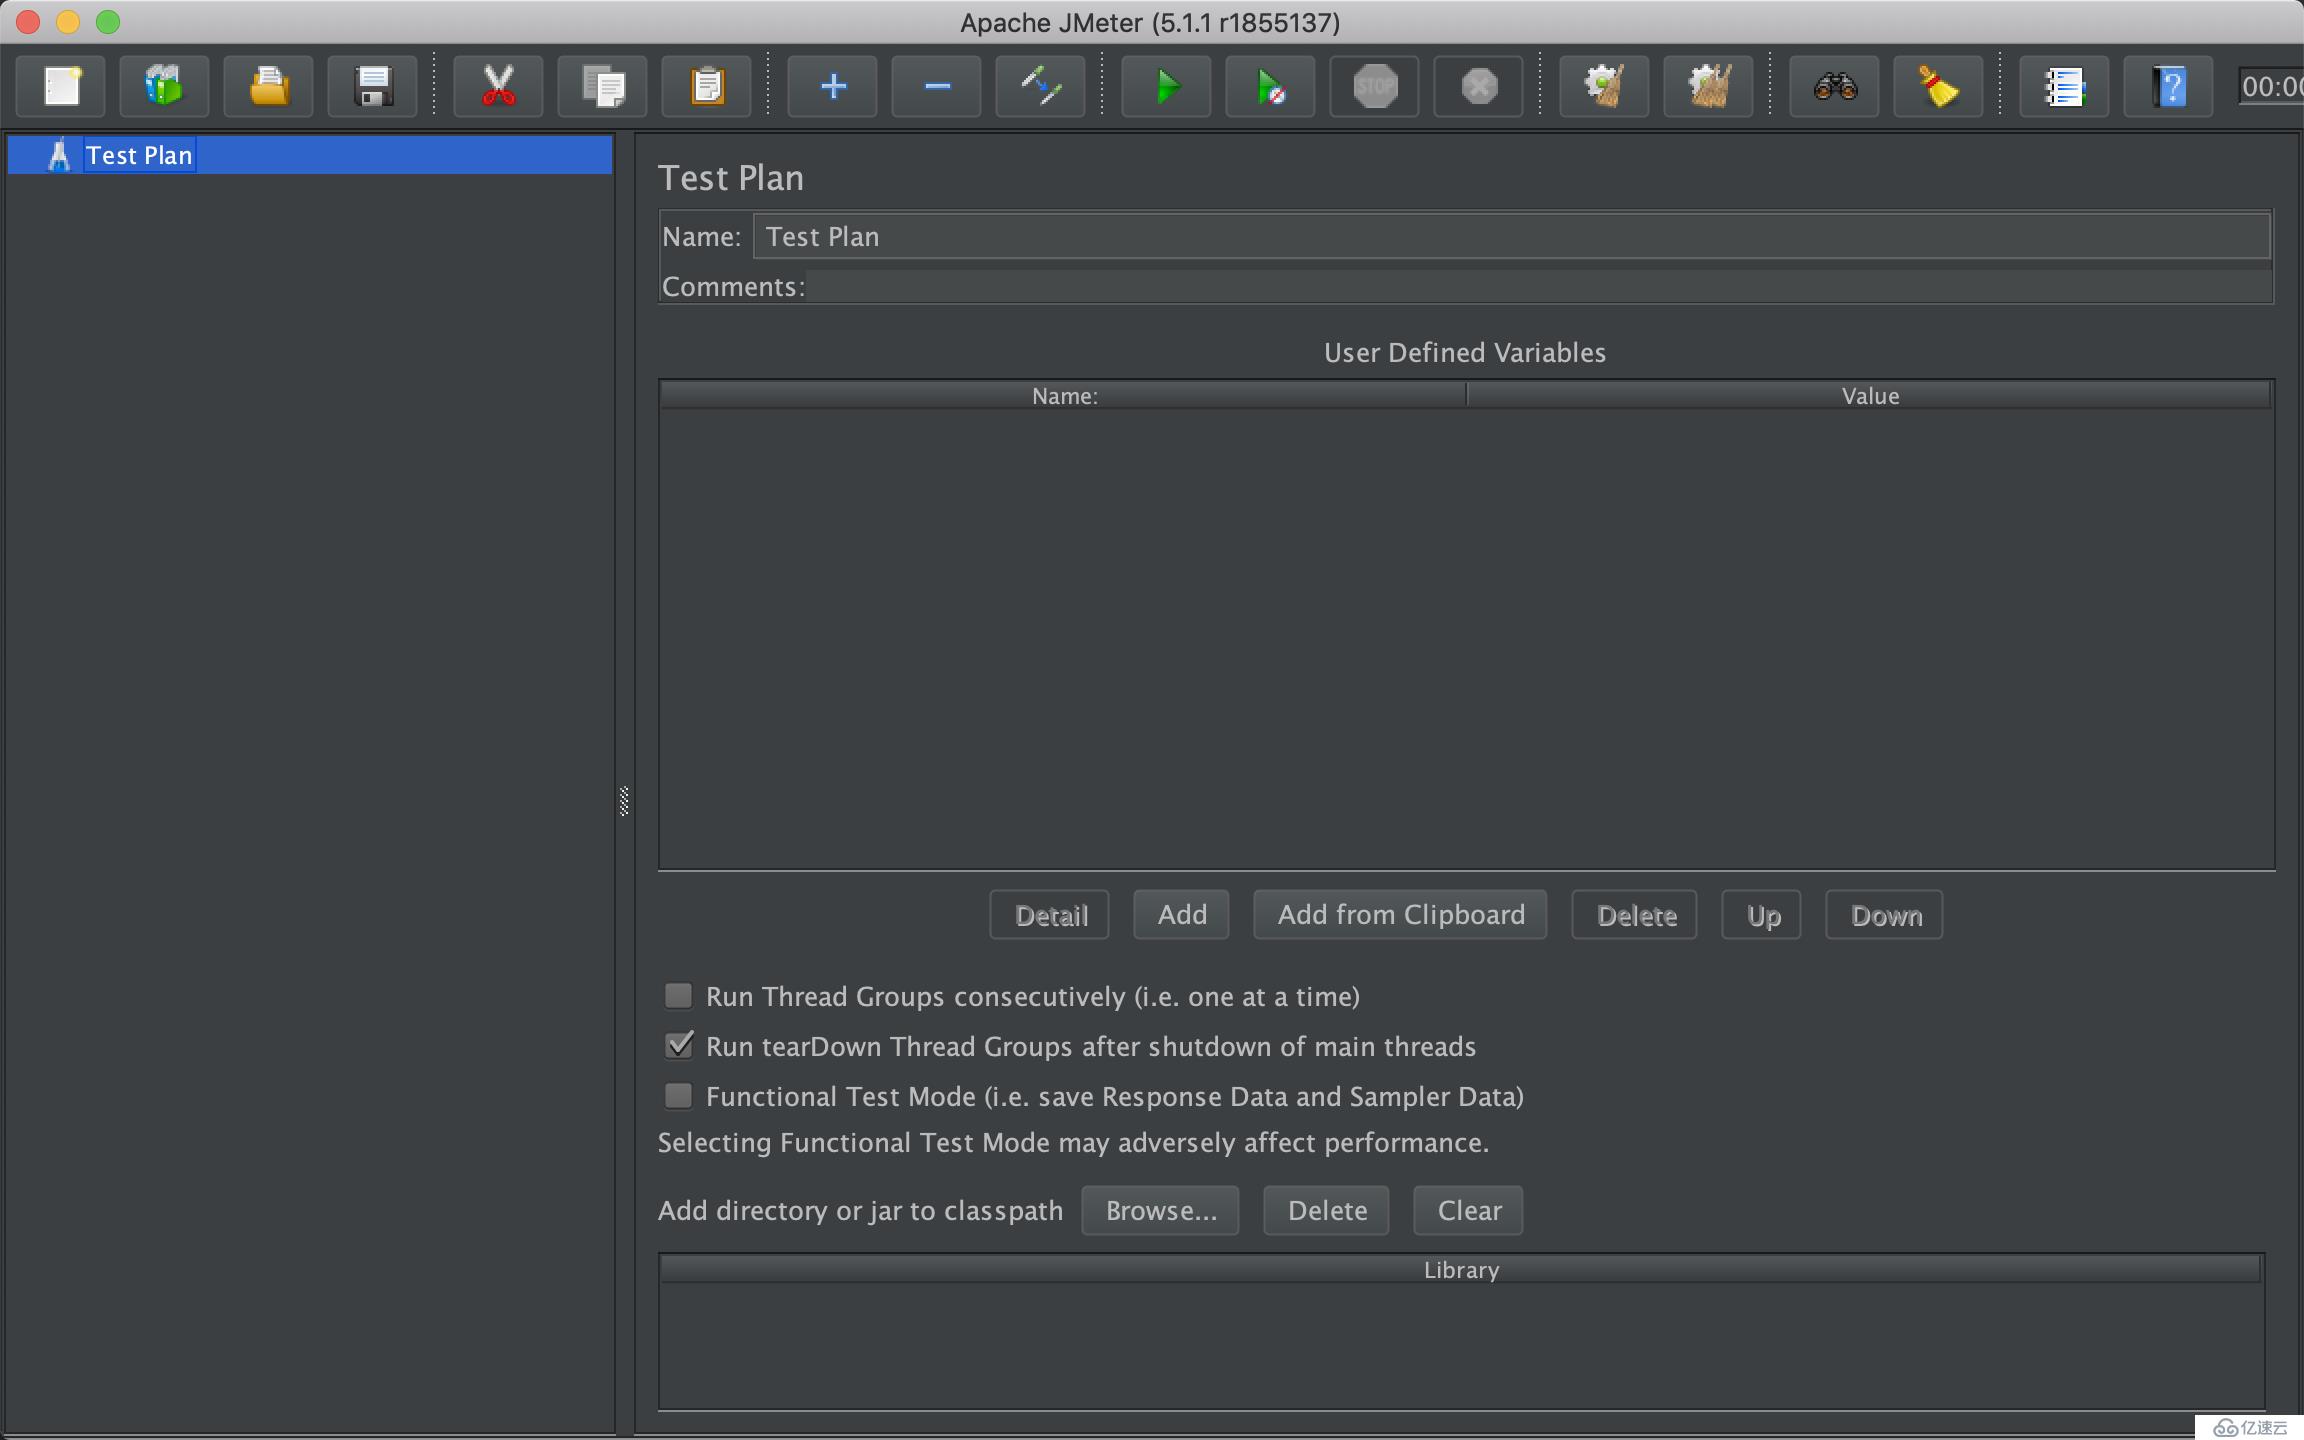Screen dimensions: 2304x1440
Task: Click the Test Plan beaker icon in tree
Action: tap(59, 155)
